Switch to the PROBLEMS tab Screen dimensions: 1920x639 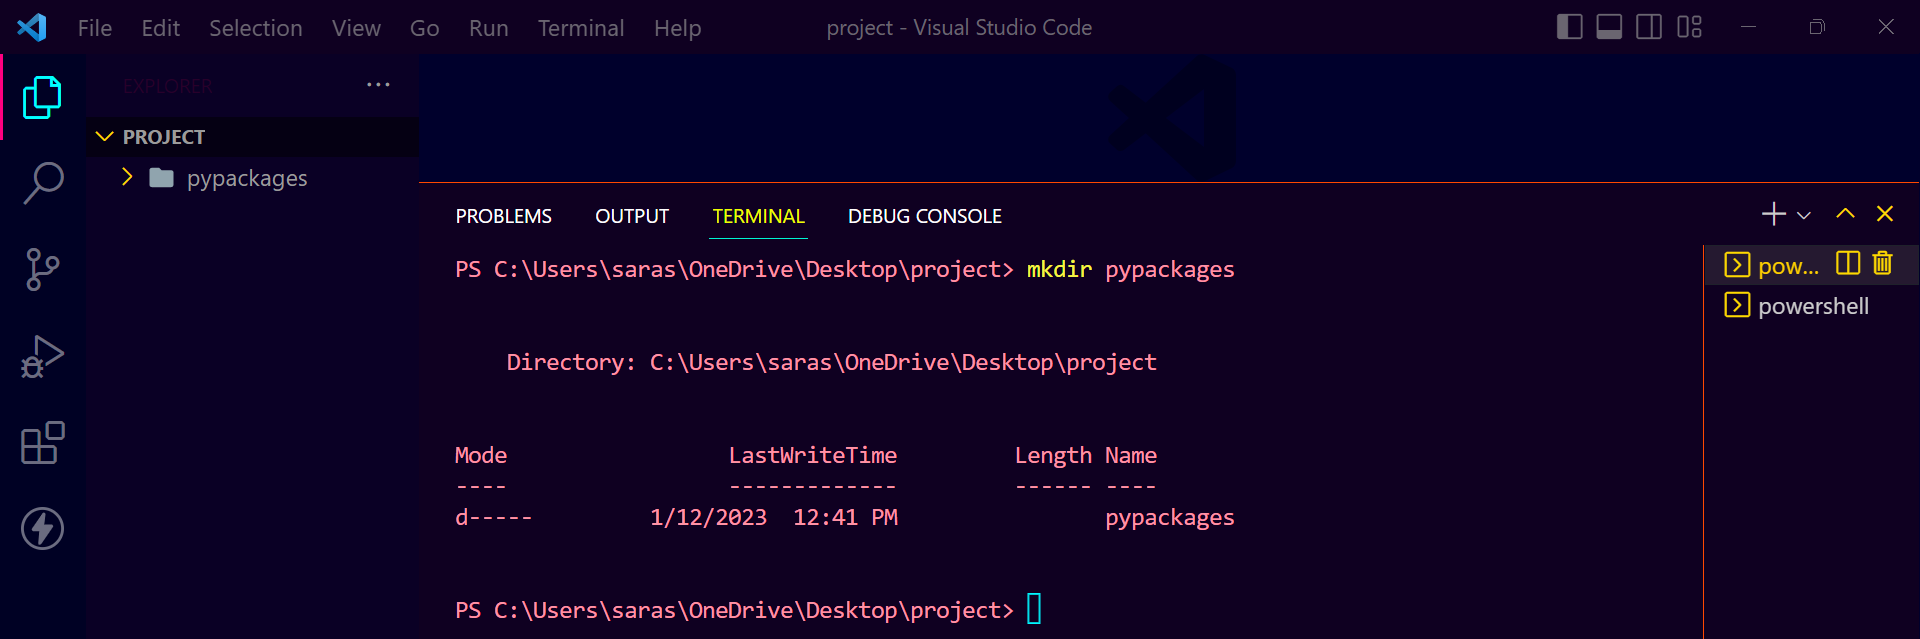[x=504, y=216]
